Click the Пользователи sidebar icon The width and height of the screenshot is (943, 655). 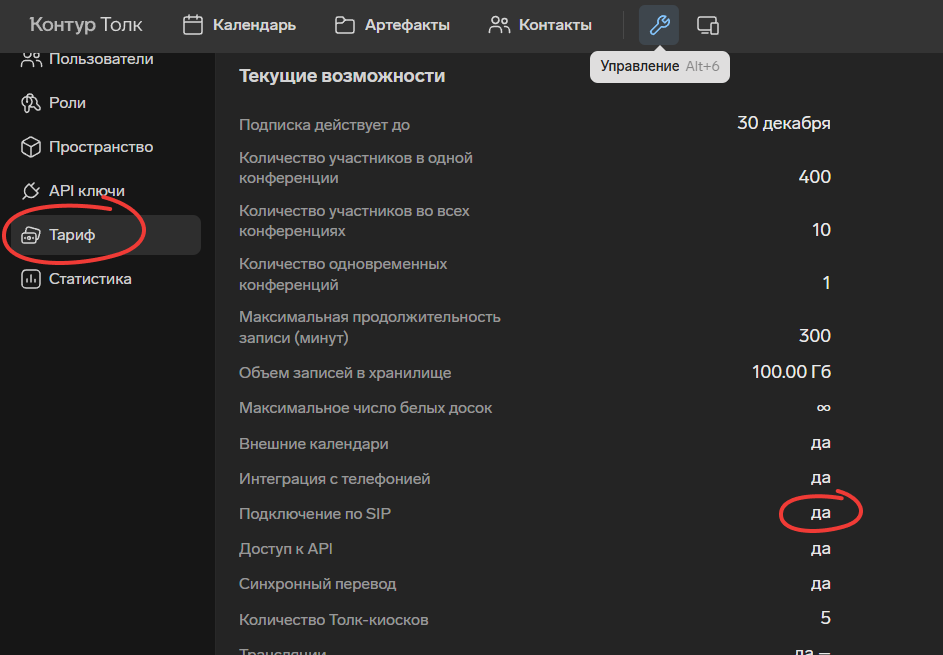tap(31, 59)
